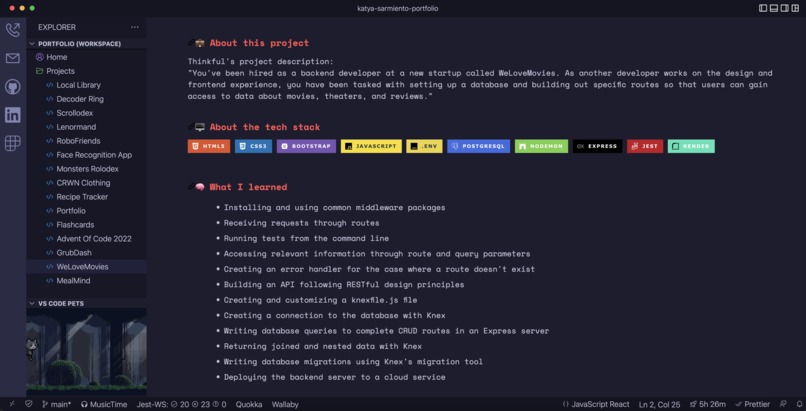Viewport: 806px width, 411px height.
Task: Open the GrubDash project file
Action: 86,253
